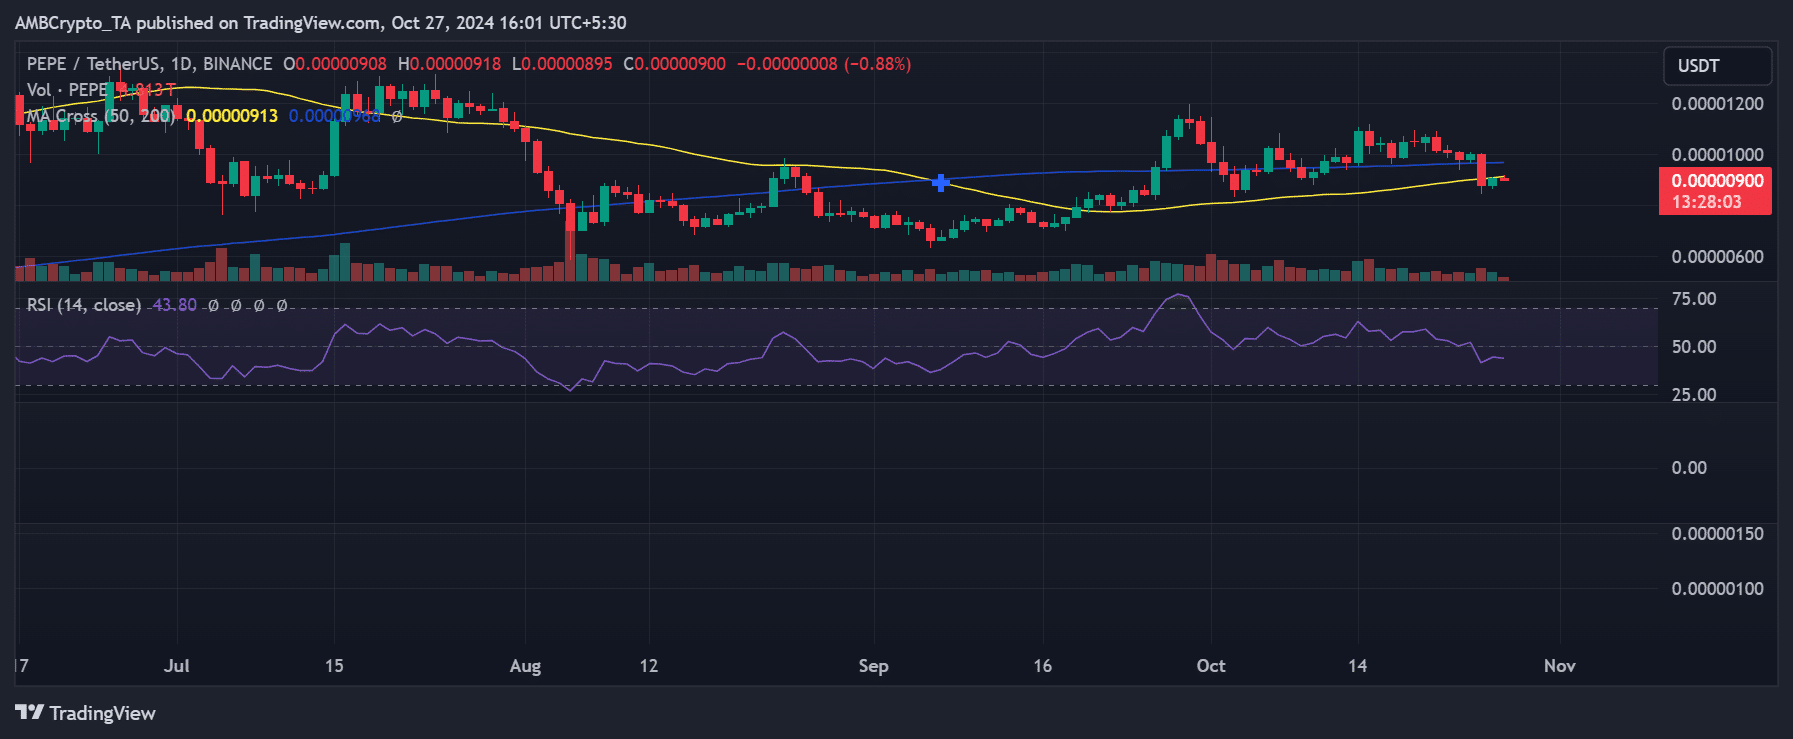
Task: Click the Aug date label on time axis
Action: 525,666
